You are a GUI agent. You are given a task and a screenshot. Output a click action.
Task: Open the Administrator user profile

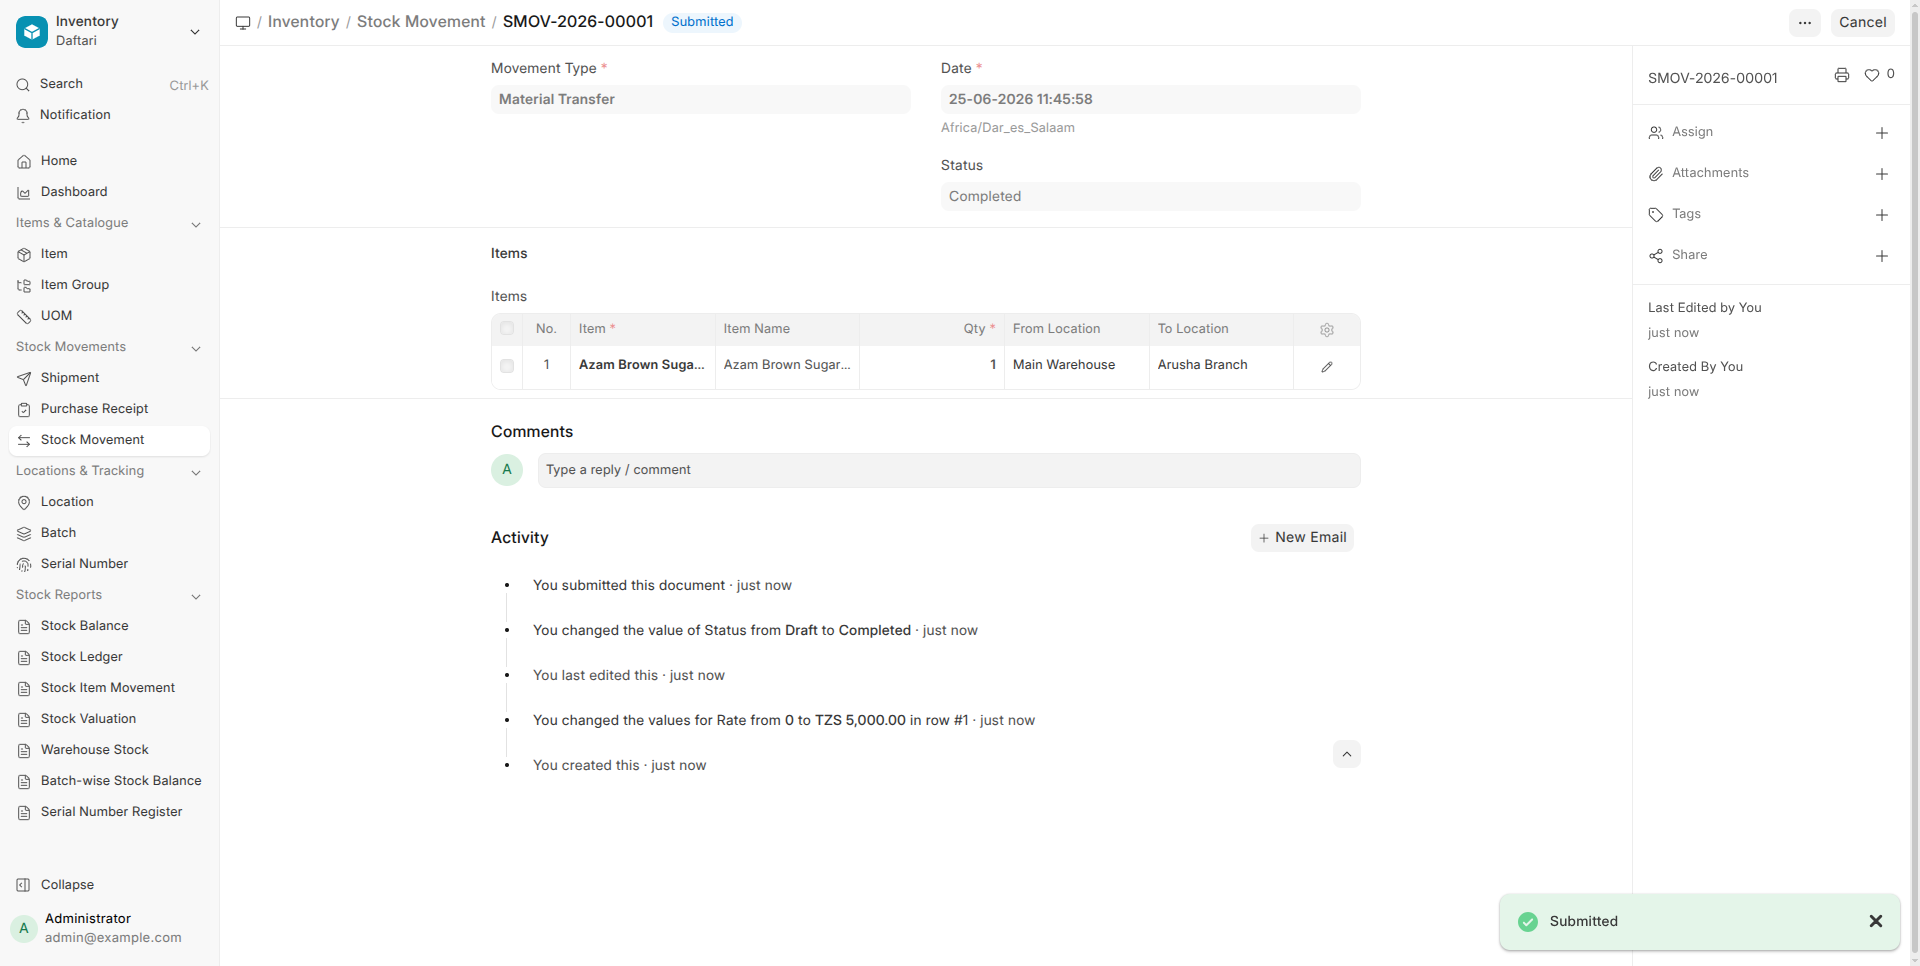(x=110, y=928)
